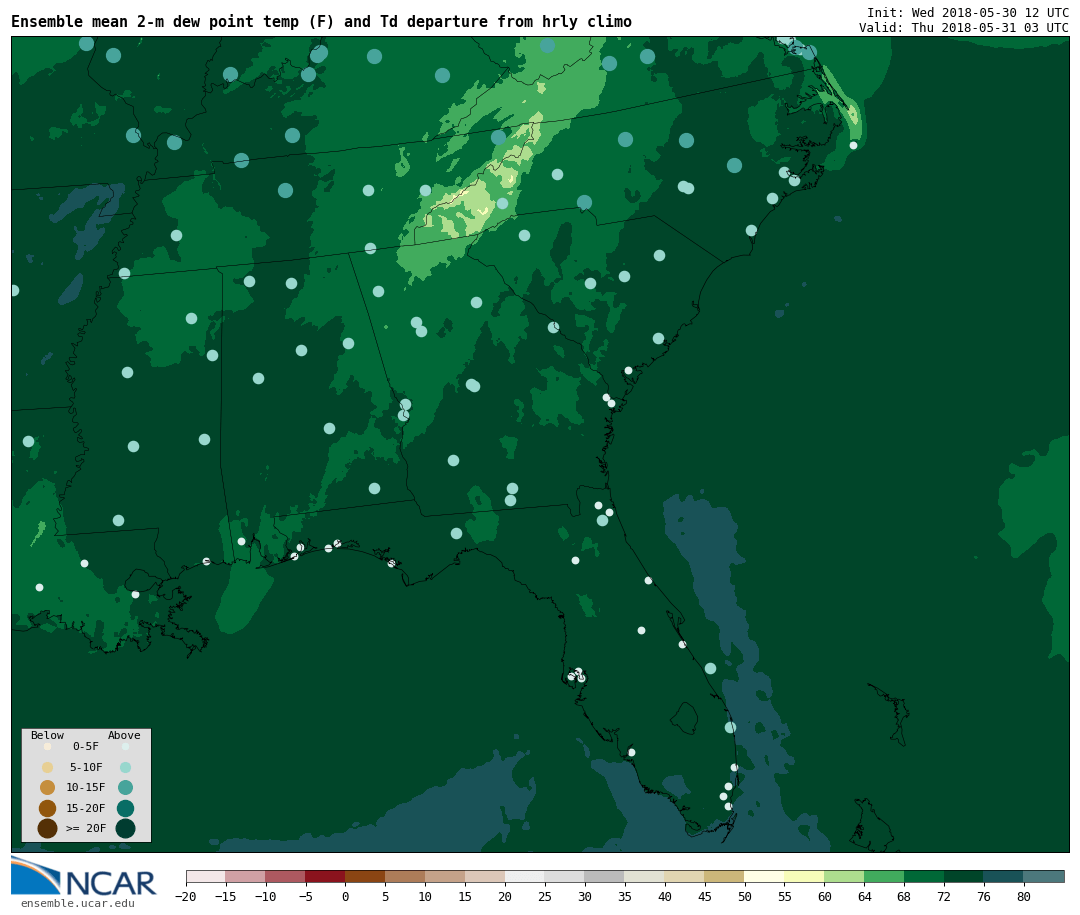Pick the colorbar swatch between -15 and -10

pos(245,876)
